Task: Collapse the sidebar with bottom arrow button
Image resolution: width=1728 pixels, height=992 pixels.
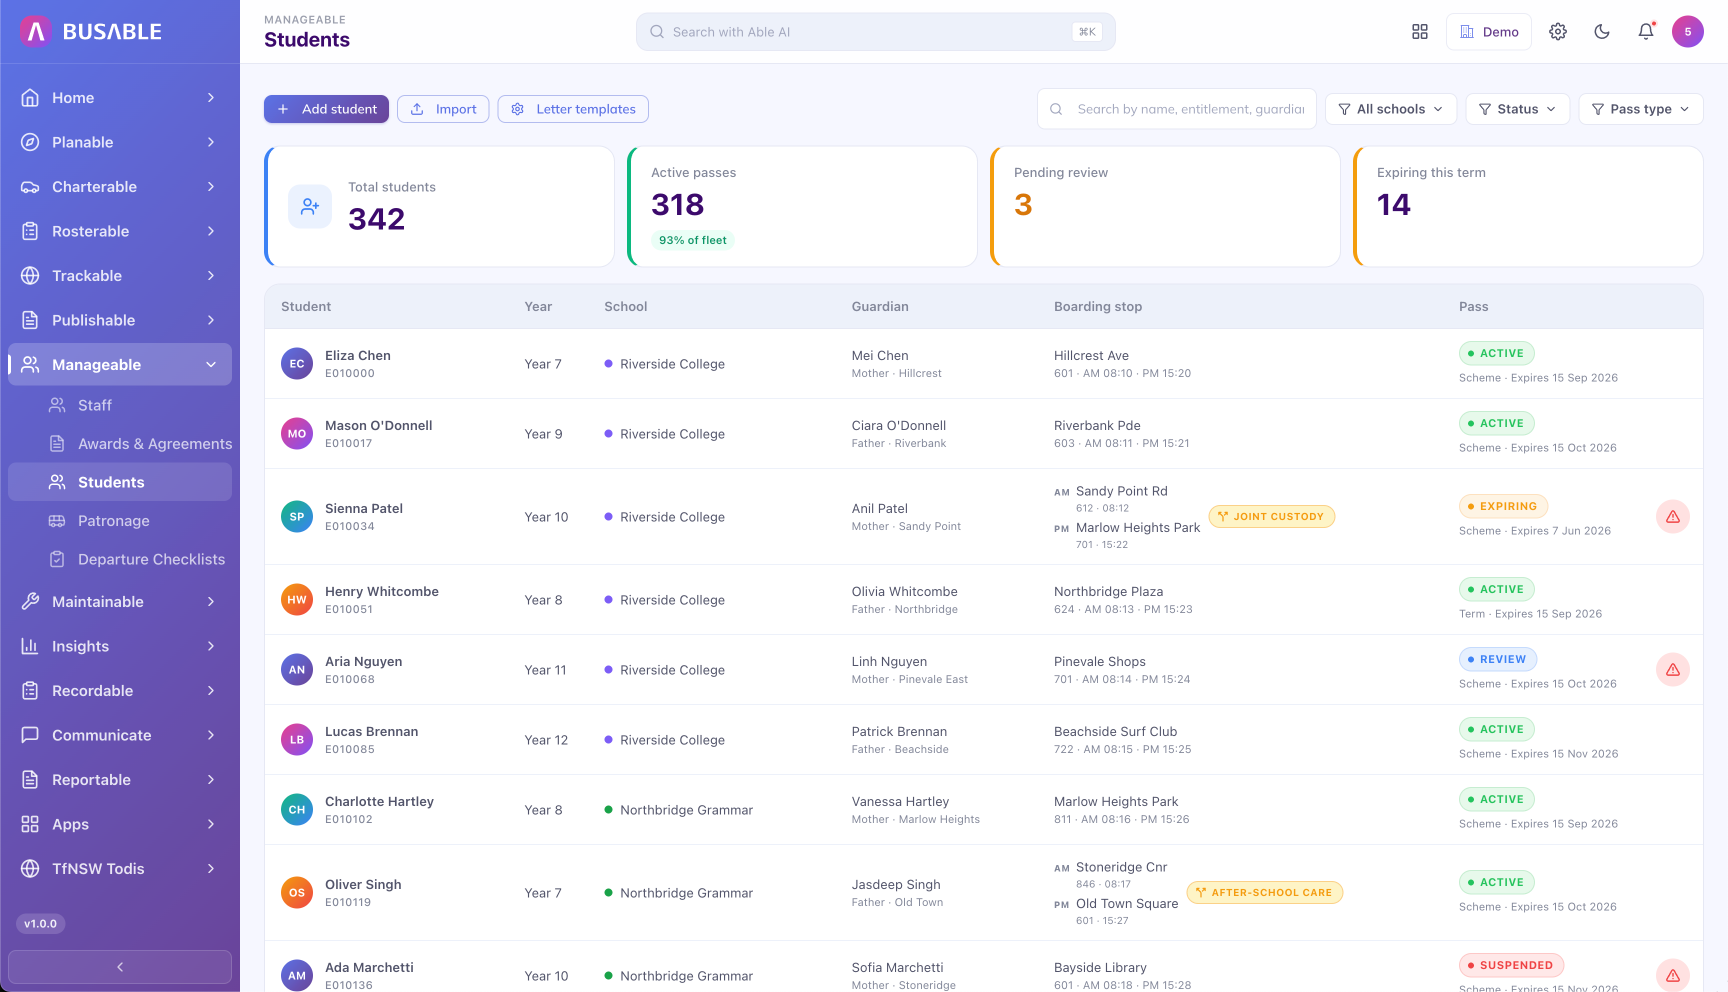Action: point(120,967)
